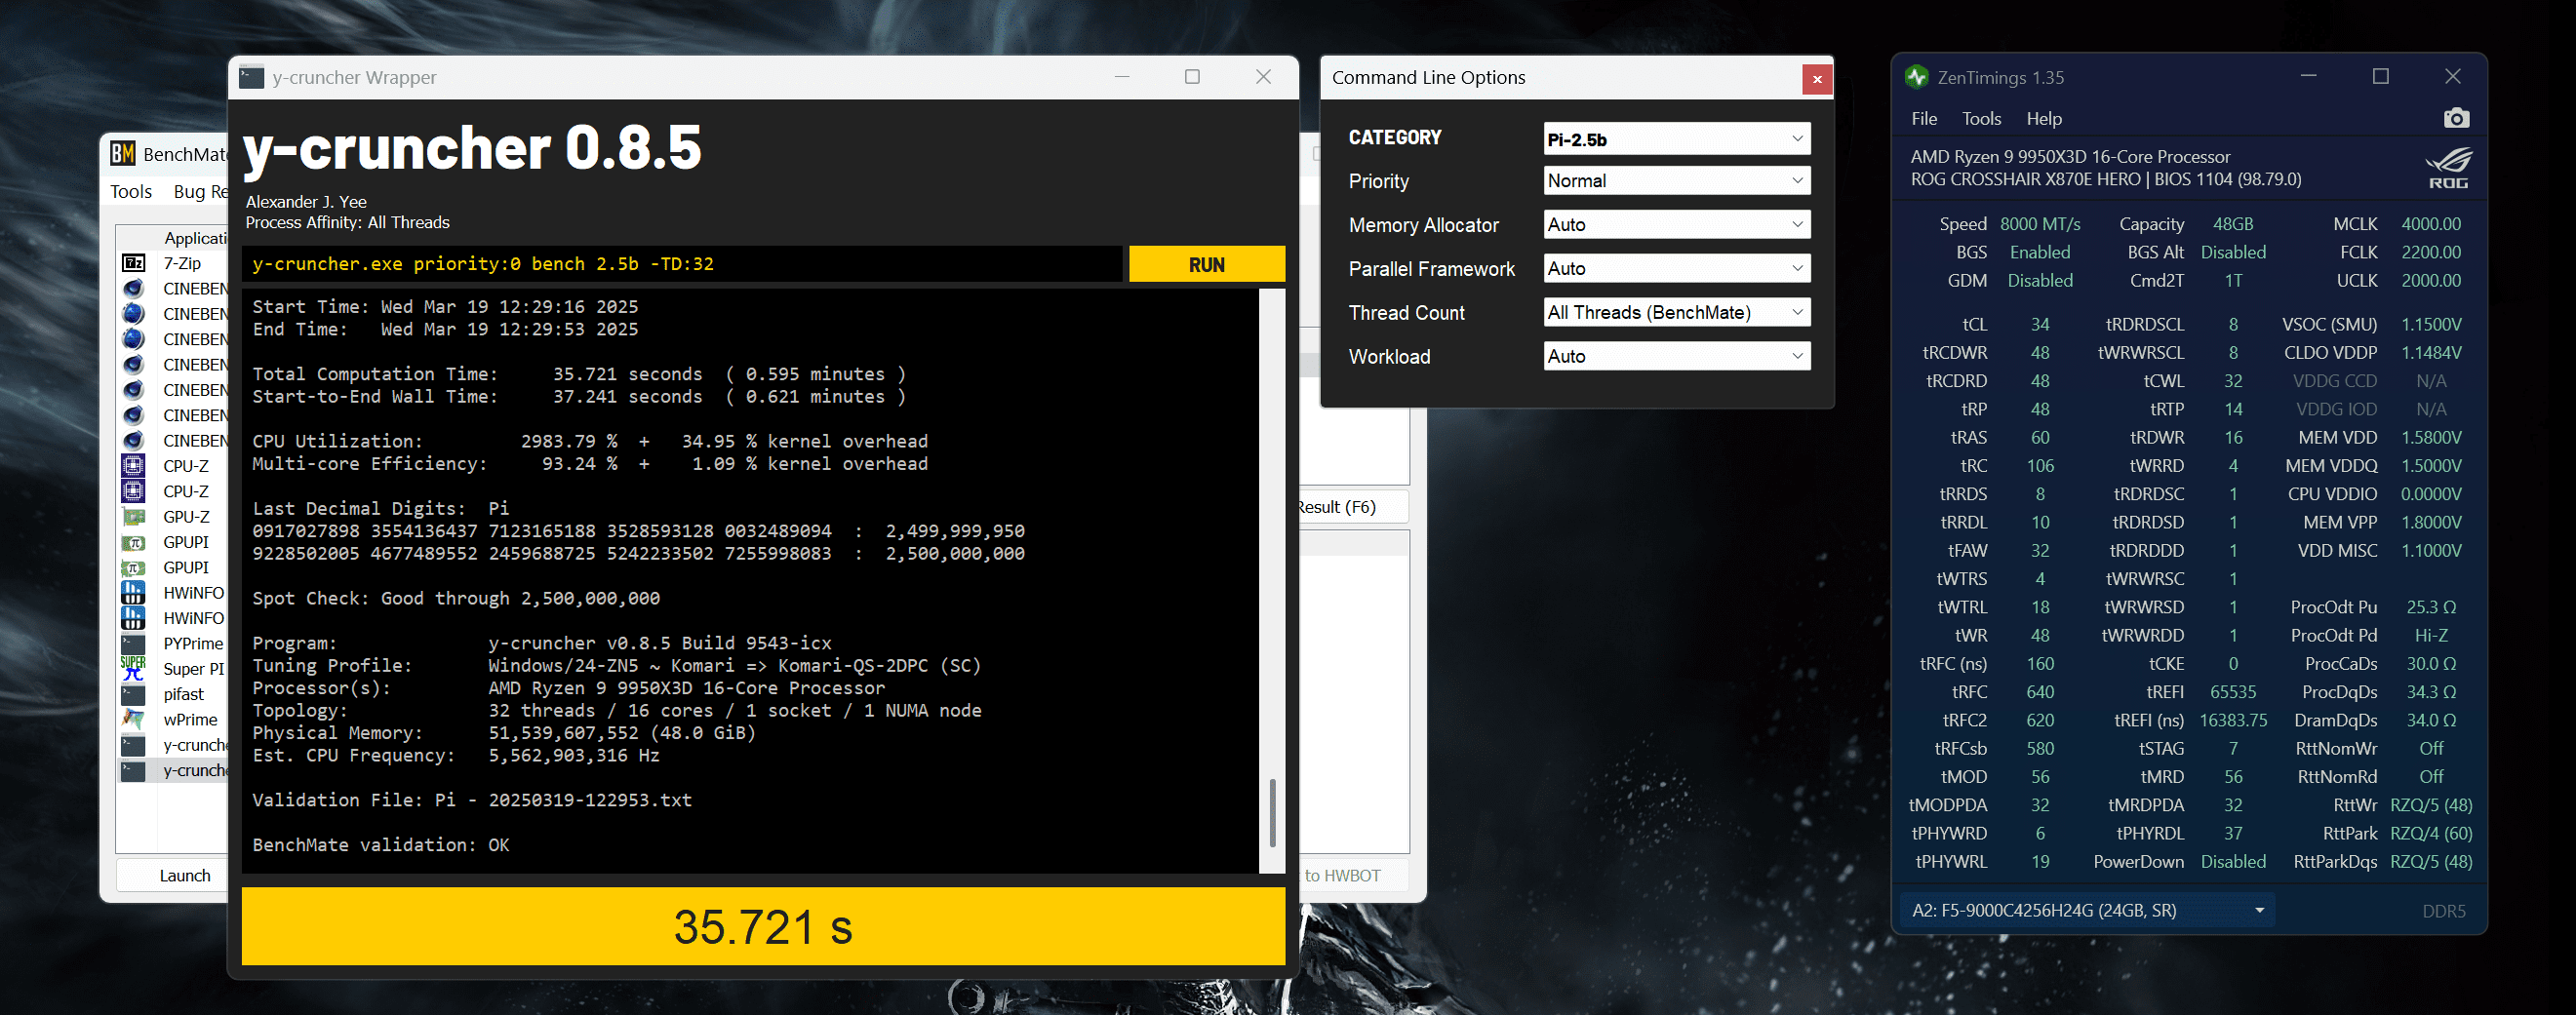2576x1015 pixels.
Task: Click the 35.721 s result banner
Action: click(763, 926)
